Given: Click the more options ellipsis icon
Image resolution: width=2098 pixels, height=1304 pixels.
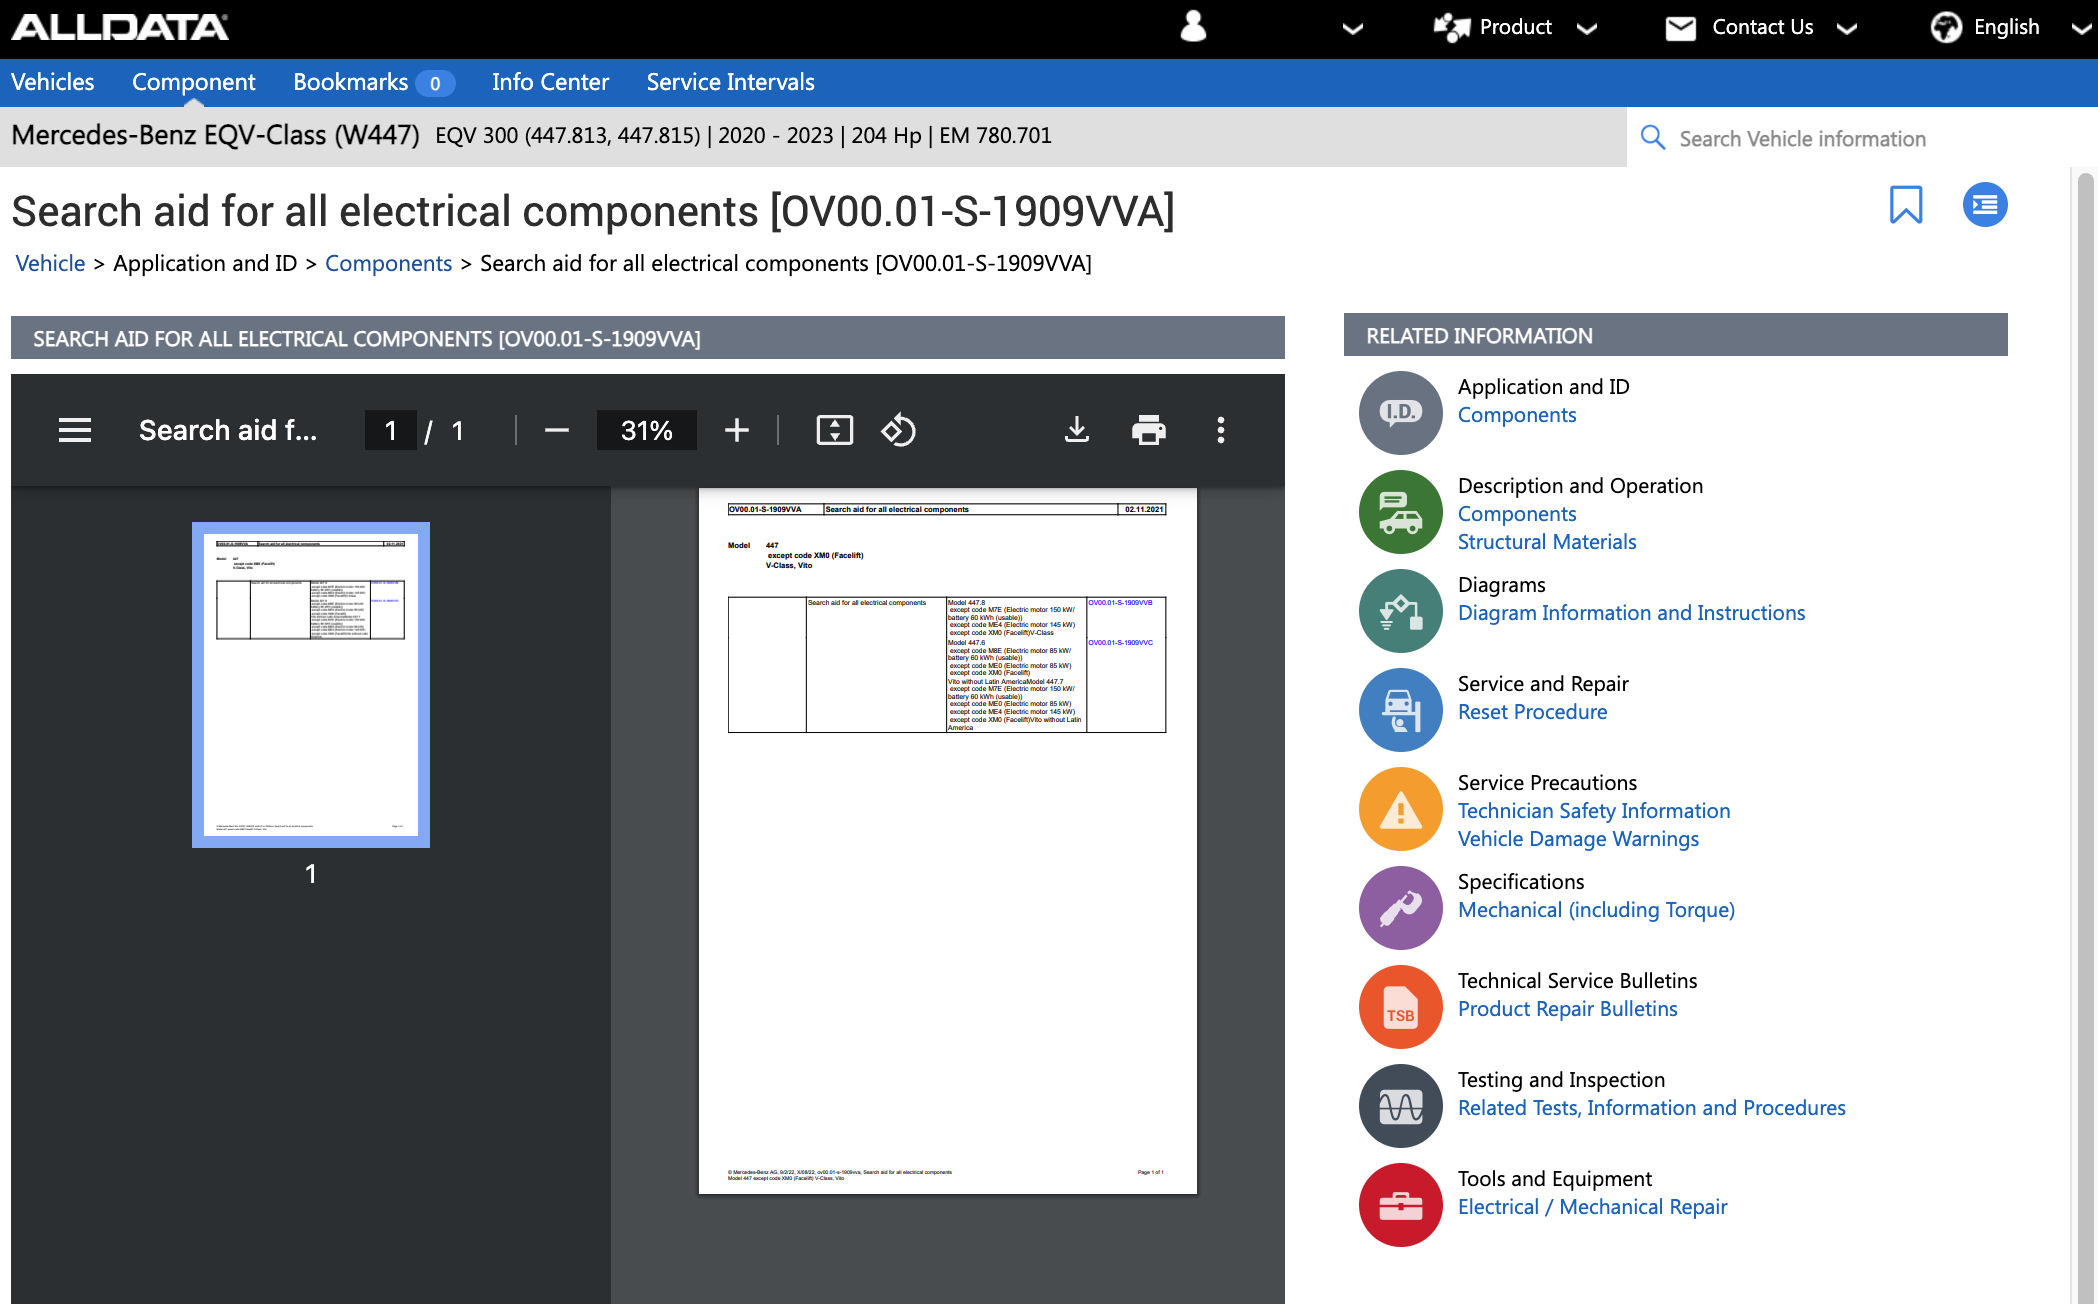Looking at the screenshot, I should (x=1221, y=431).
